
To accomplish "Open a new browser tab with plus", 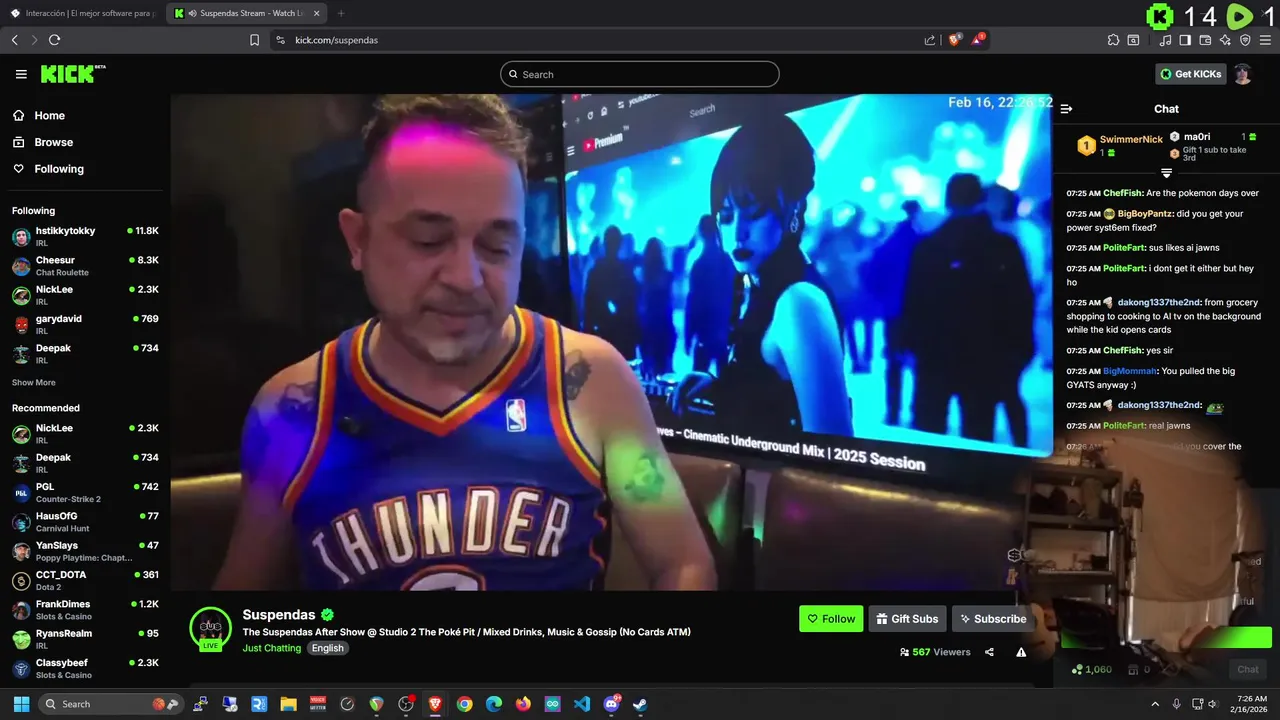I will [x=341, y=13].
